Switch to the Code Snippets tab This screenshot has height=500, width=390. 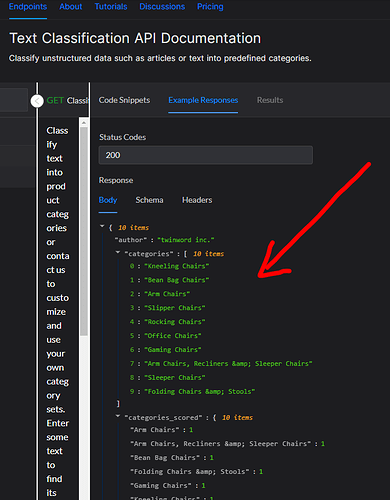click(x=124, y=100)
